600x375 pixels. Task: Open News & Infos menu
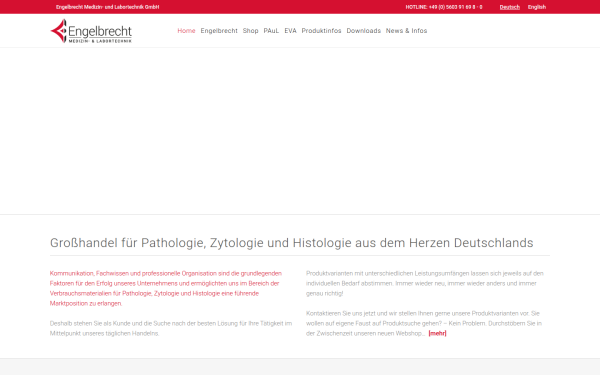click(406, 31)
